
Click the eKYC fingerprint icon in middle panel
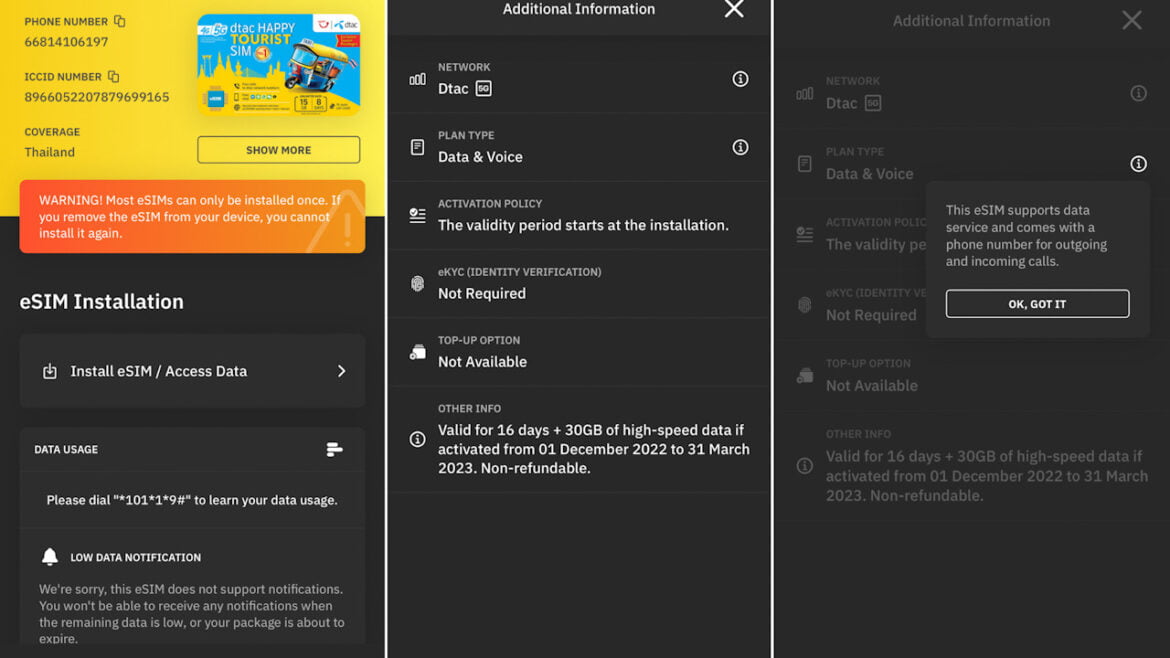tap(418, 284)
